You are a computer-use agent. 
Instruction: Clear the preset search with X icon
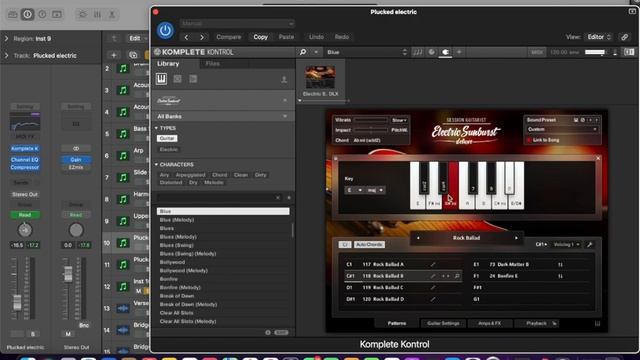278,198
